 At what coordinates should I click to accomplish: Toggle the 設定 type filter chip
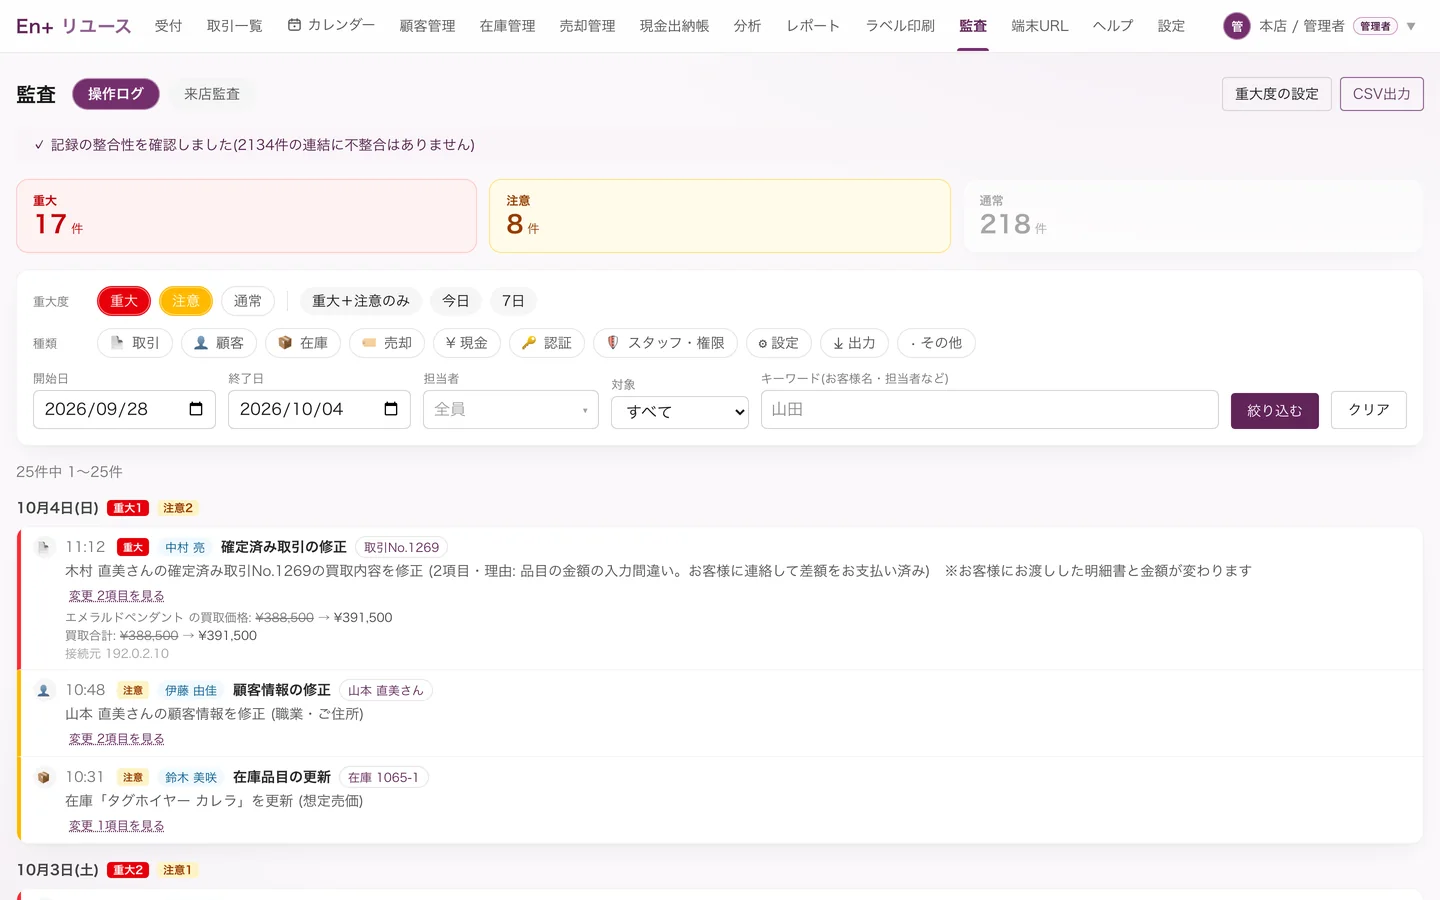coord(779,343)
